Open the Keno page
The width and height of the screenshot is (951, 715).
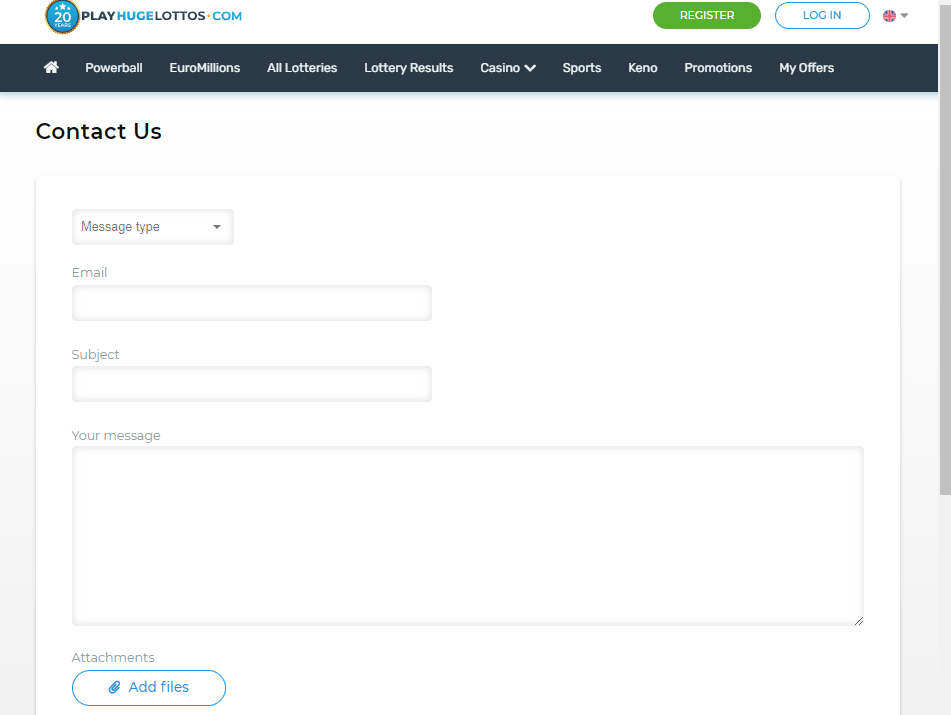(x=643, y=68)
